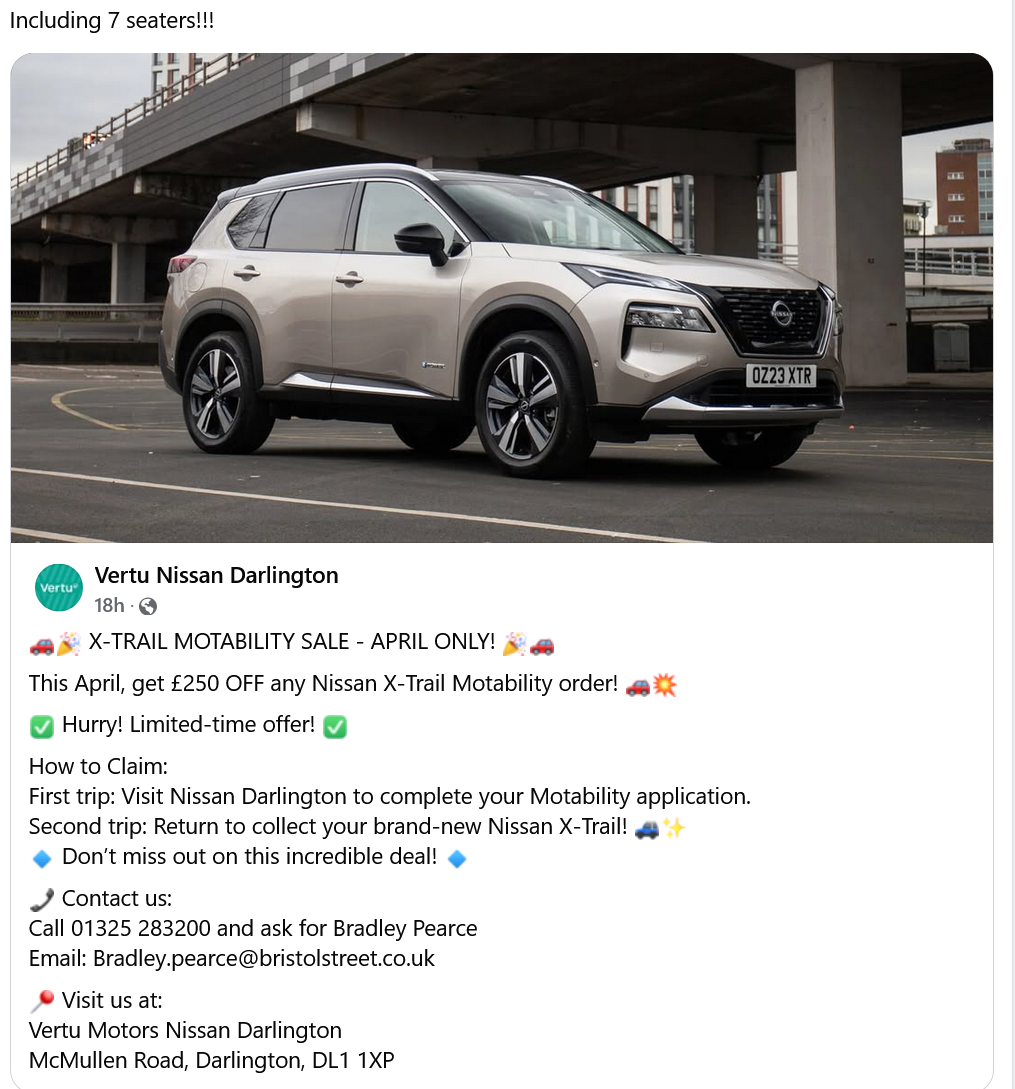Click the green check after Limited-time offer
The width and height of the screenshot is (1015, 1089).
[x=335, y=726]
